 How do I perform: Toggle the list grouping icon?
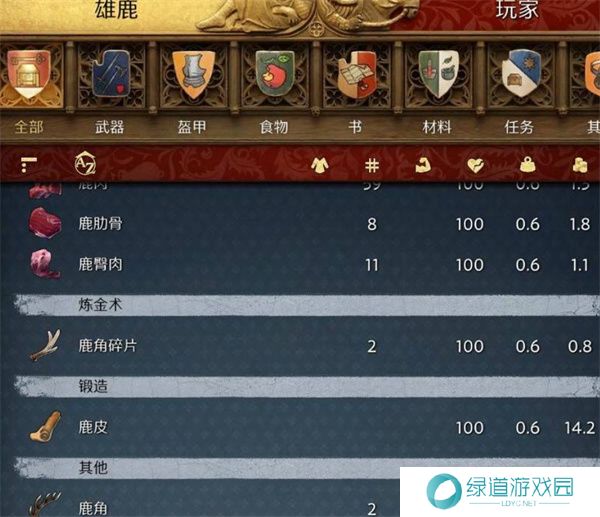point(29,165)
